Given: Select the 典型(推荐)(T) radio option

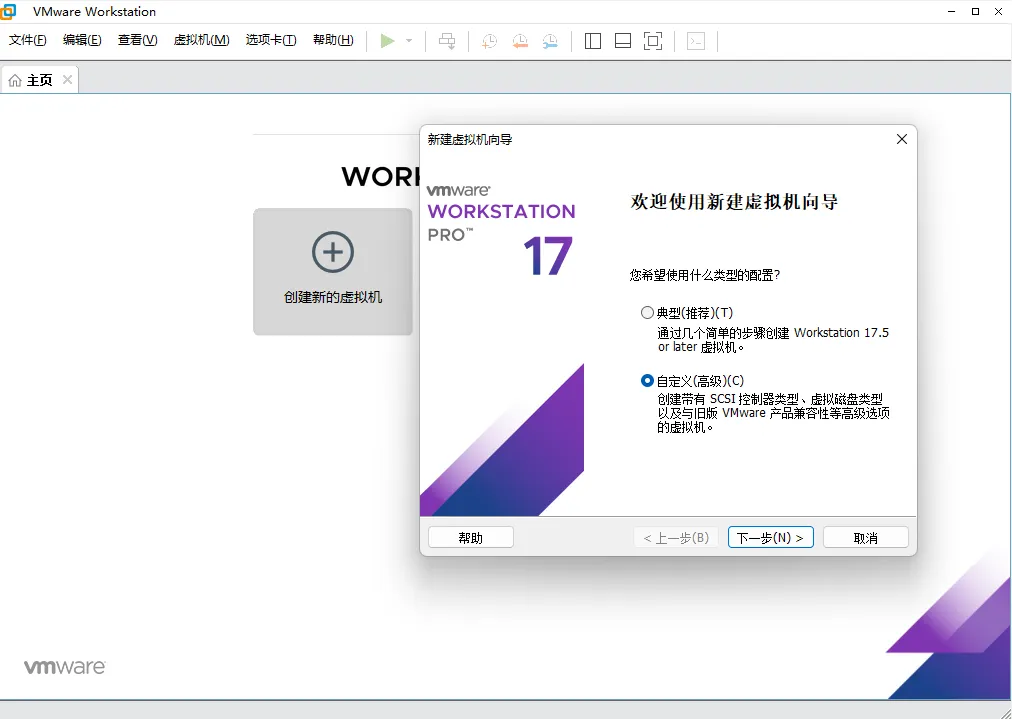Looking at the screenshot, I should pyautogui.click(x=647, y=313).
